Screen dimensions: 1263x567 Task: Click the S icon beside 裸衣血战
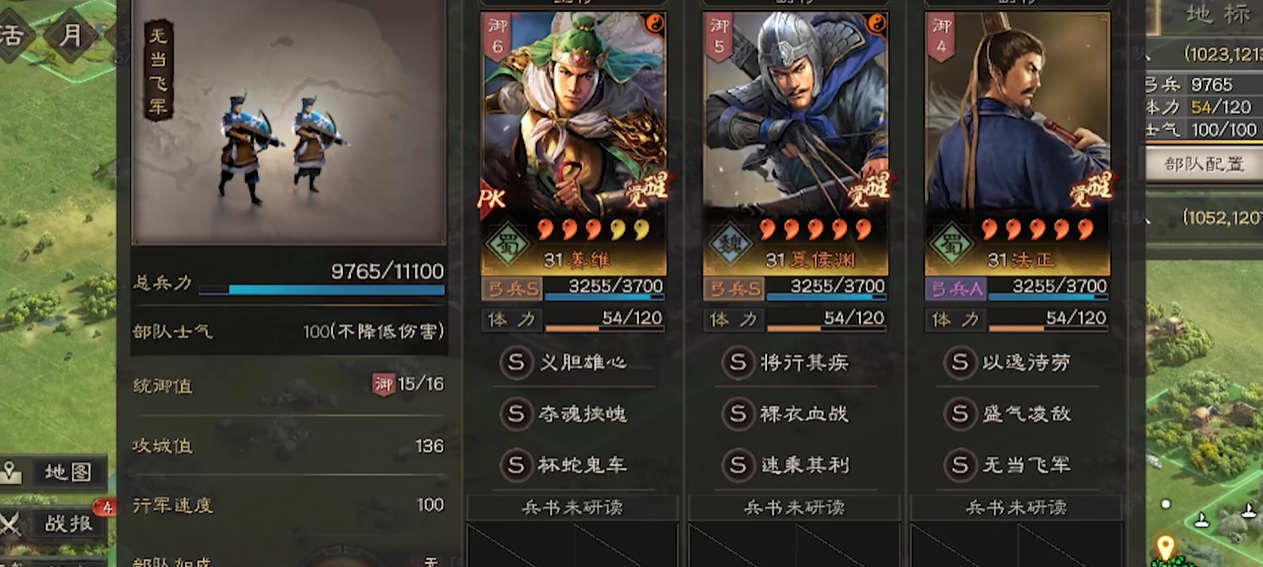(737, 413)
